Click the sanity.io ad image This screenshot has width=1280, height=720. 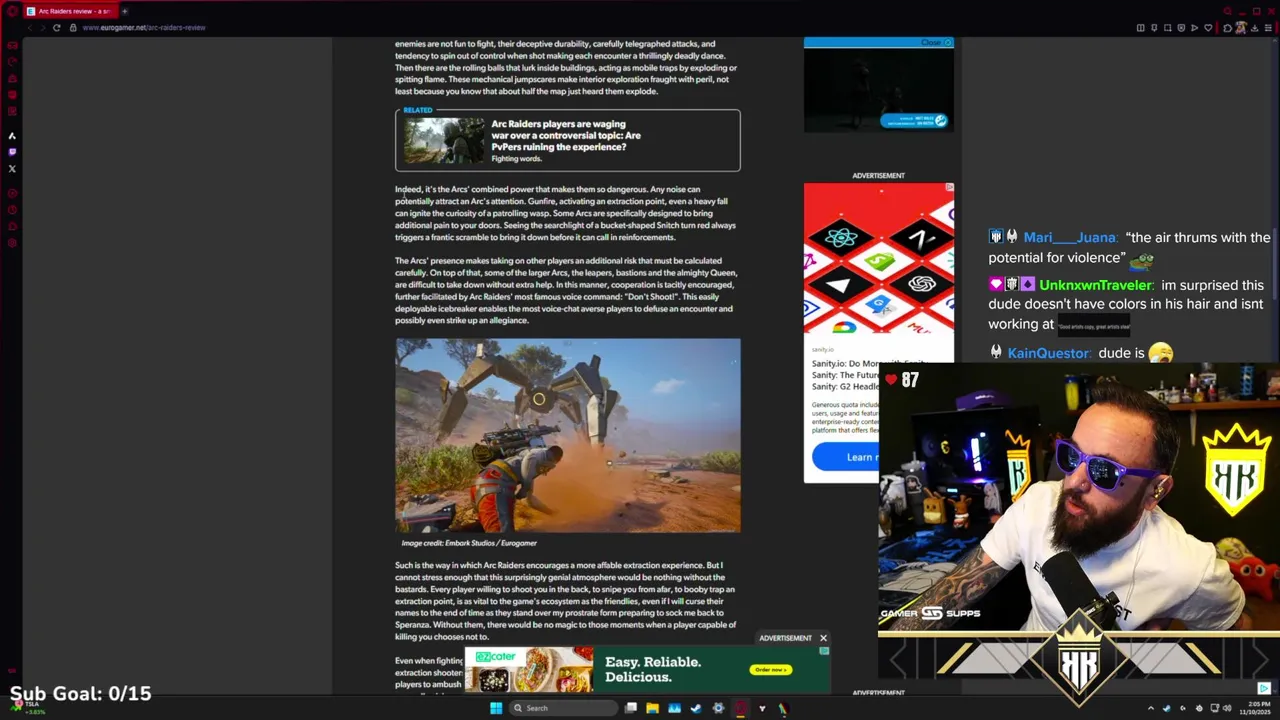pos(879,258)
